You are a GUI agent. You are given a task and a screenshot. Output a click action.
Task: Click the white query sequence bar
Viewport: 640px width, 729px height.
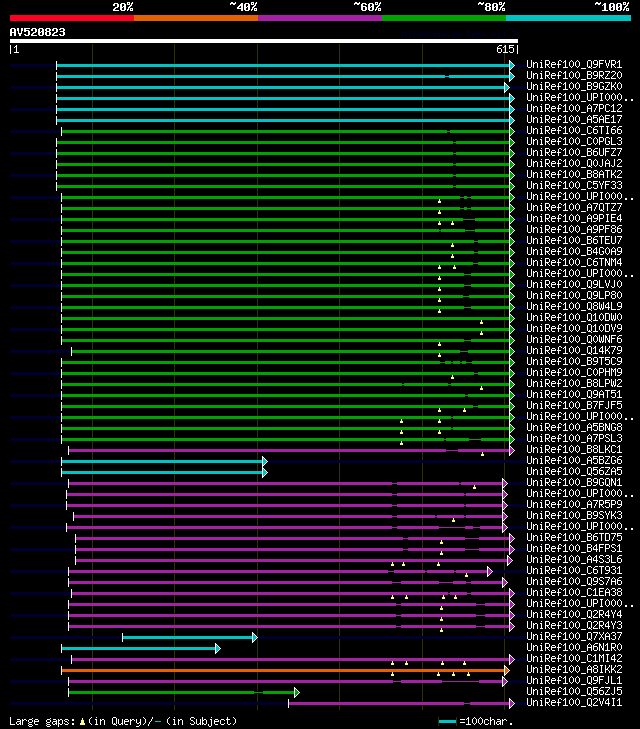tap(264, 41)
